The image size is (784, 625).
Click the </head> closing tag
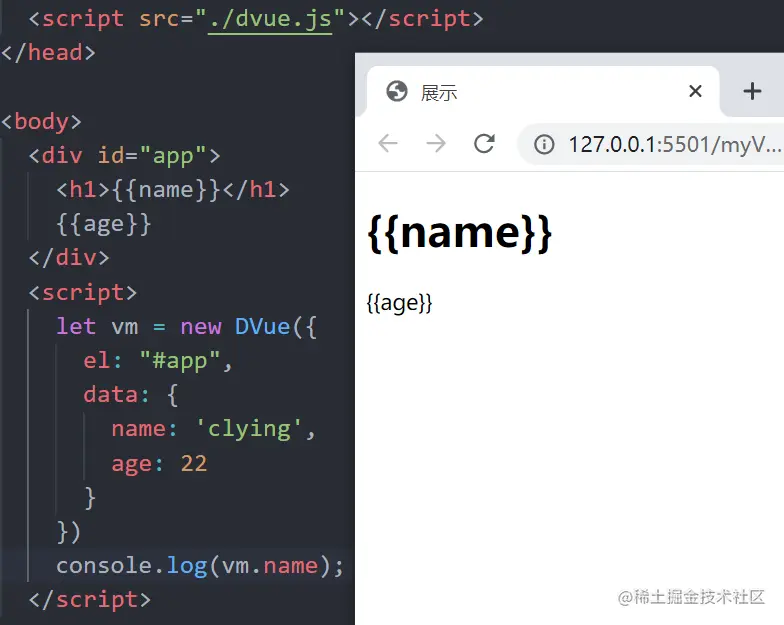48,53
